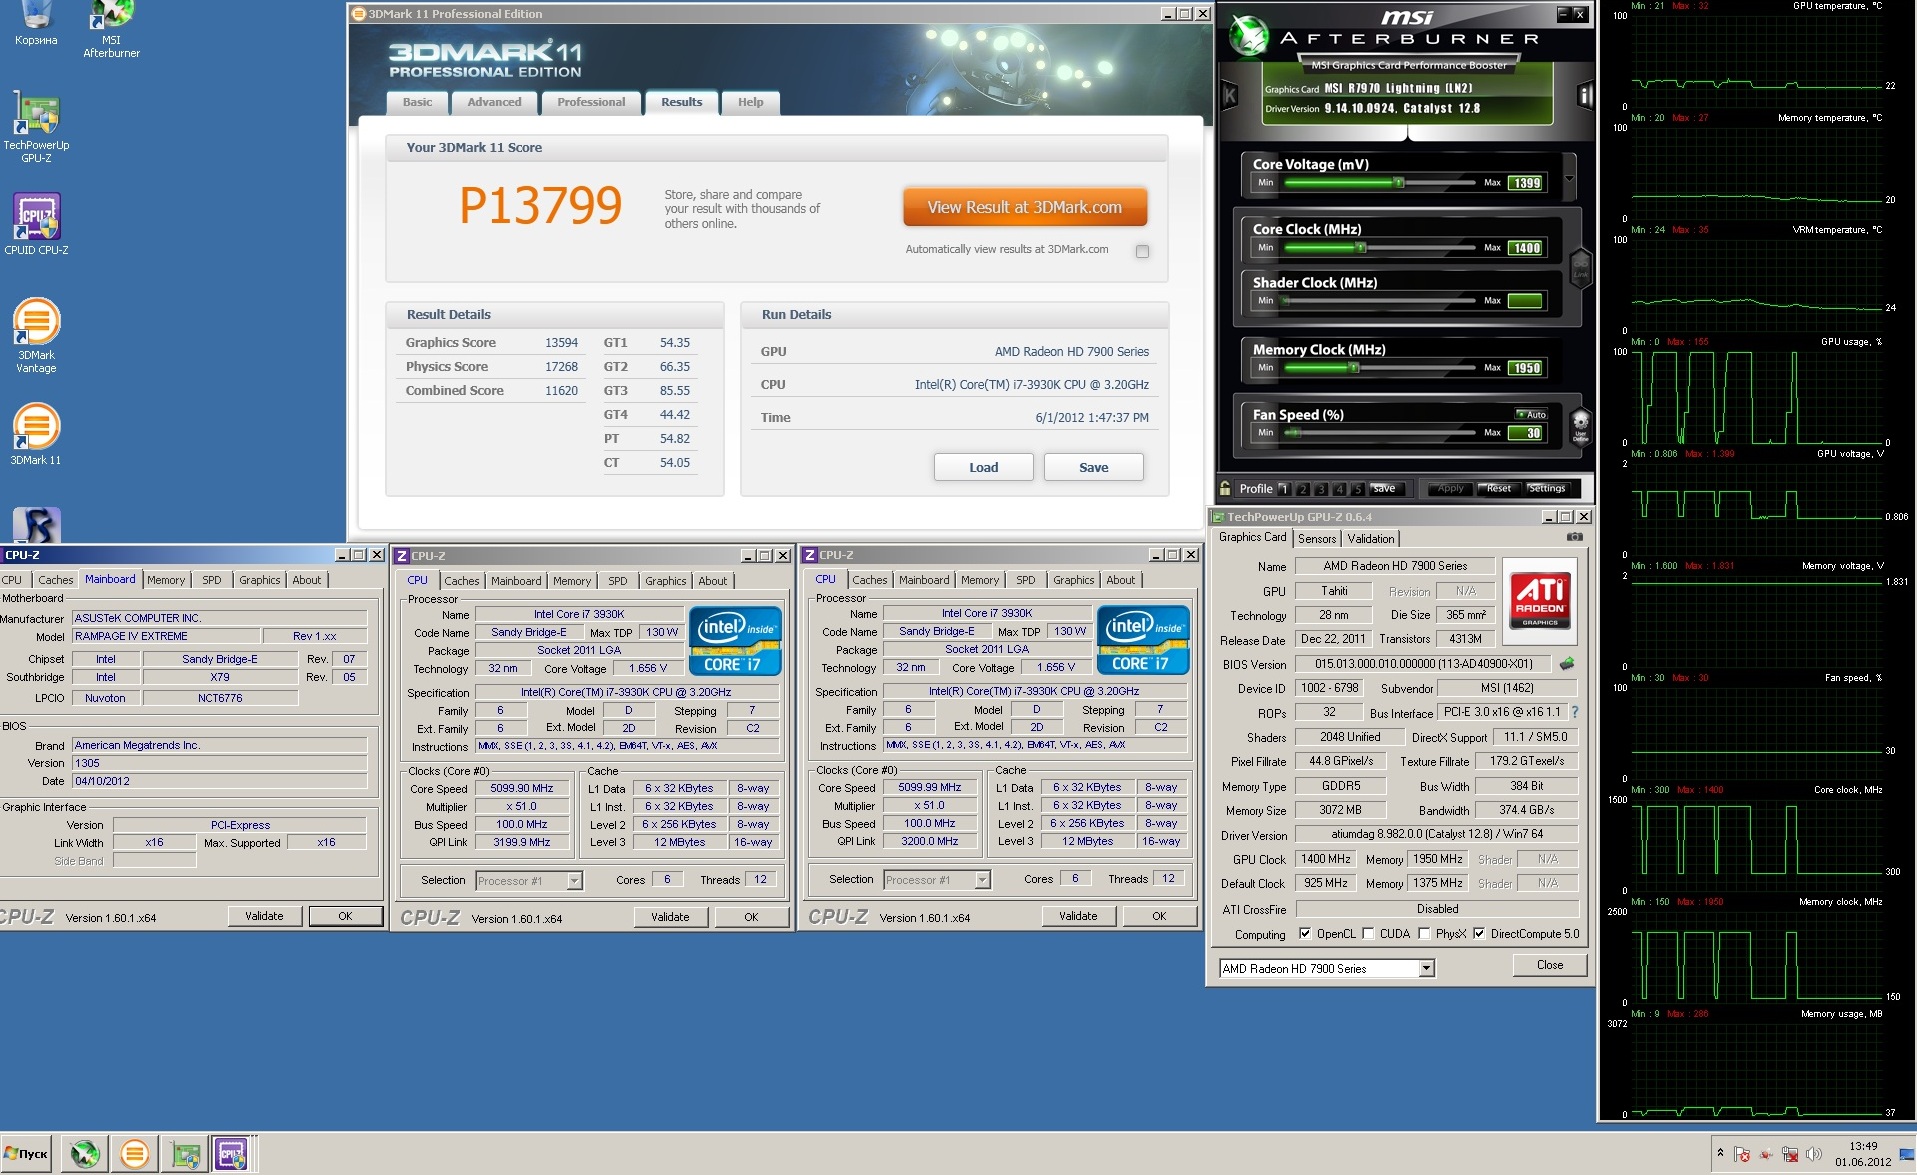This screenshot has height=1175, width=1917.
Task: Click the User Define fan gear icon
Action: pos(1581,425)
